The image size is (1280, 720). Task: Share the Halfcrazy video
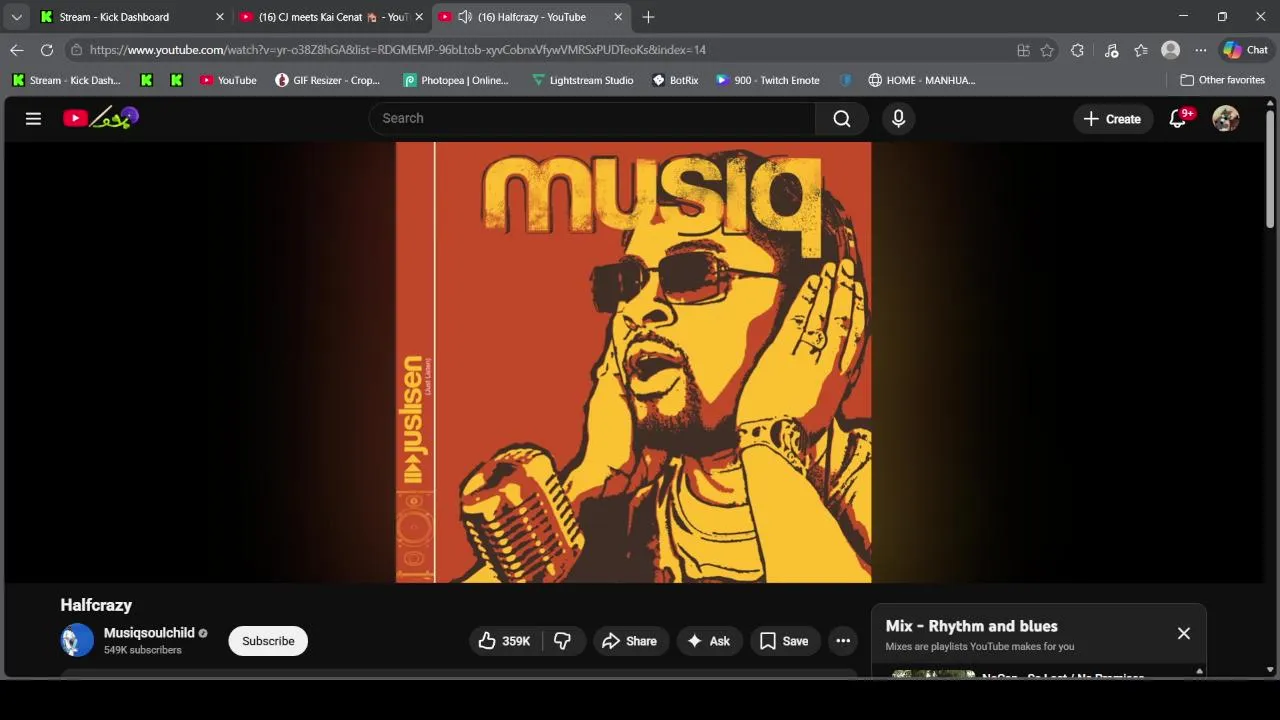[x=630, y=641]
